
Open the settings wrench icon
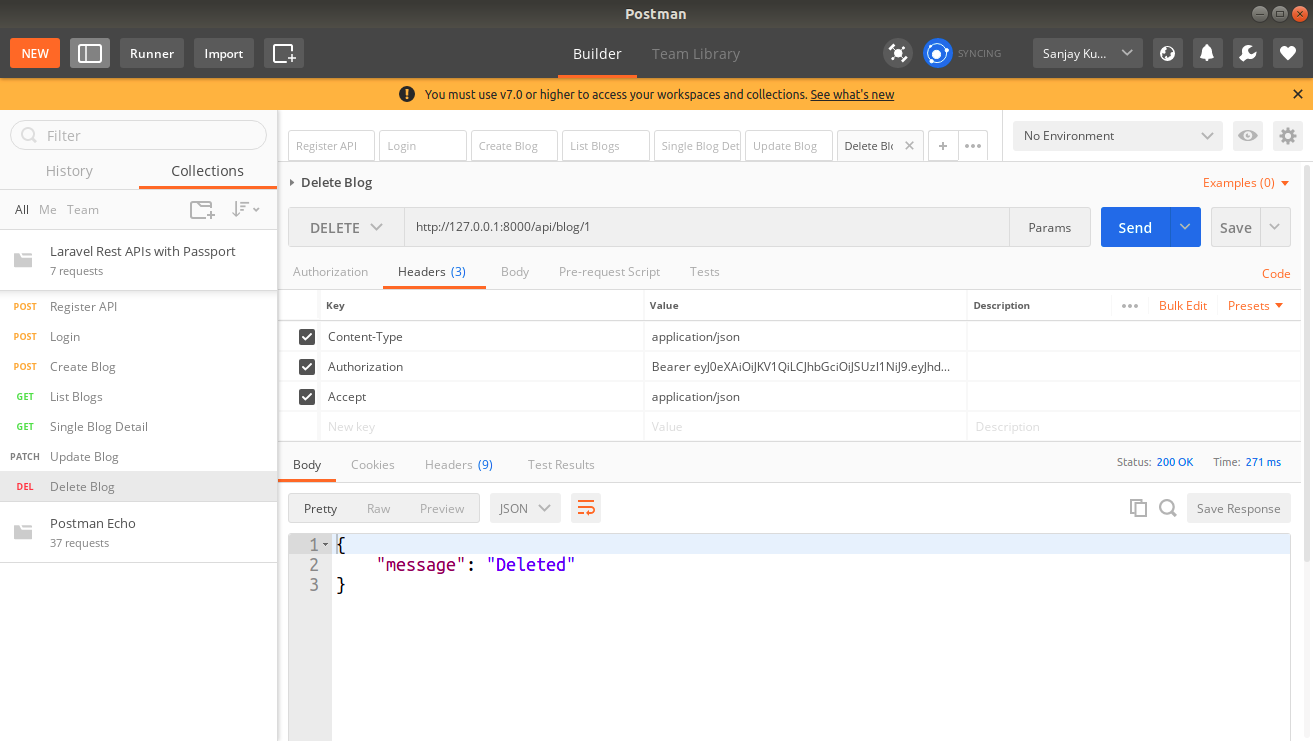click(1247, 53)
